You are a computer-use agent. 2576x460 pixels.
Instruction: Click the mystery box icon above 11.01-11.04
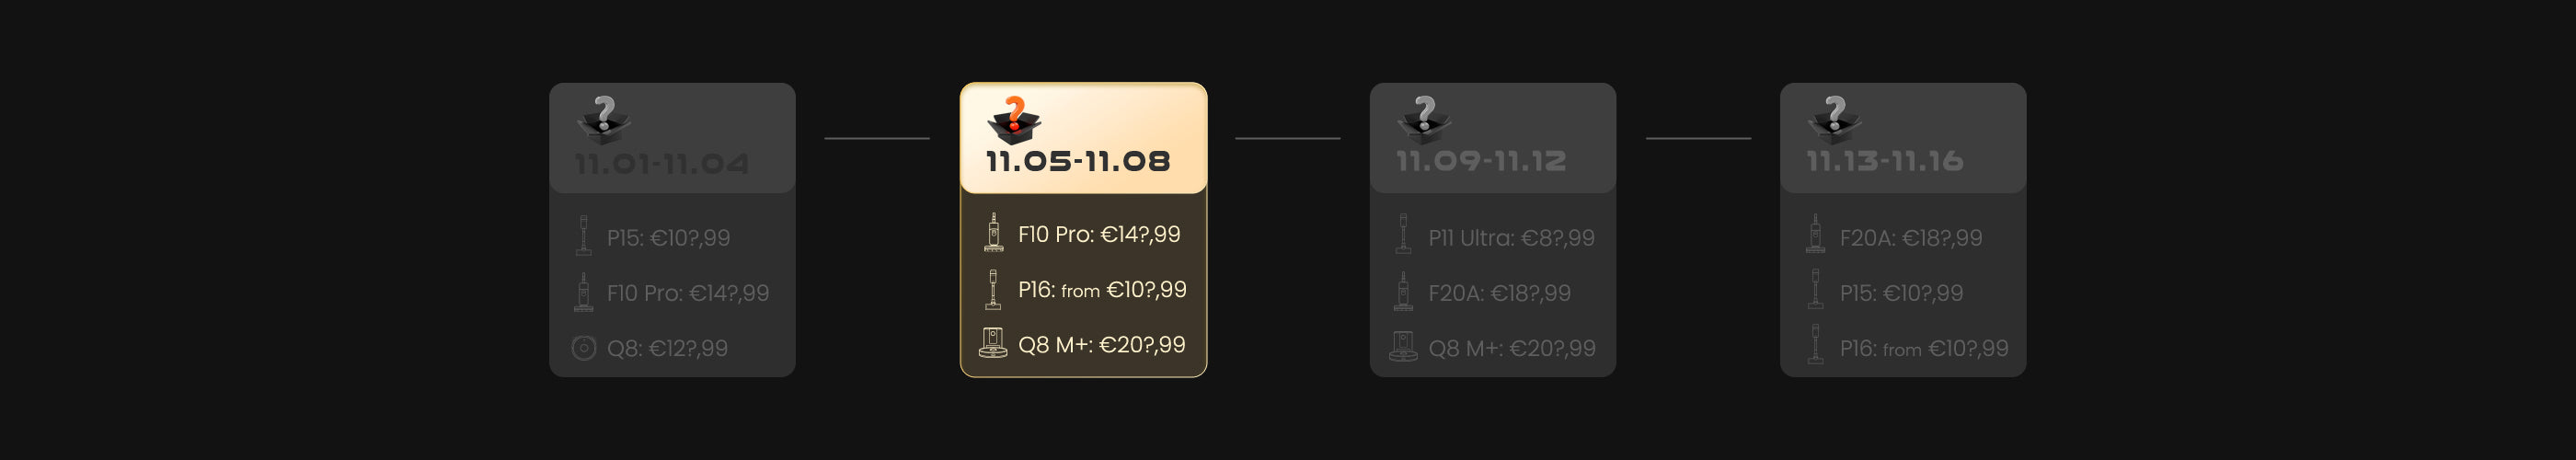(x=604, y=120)
